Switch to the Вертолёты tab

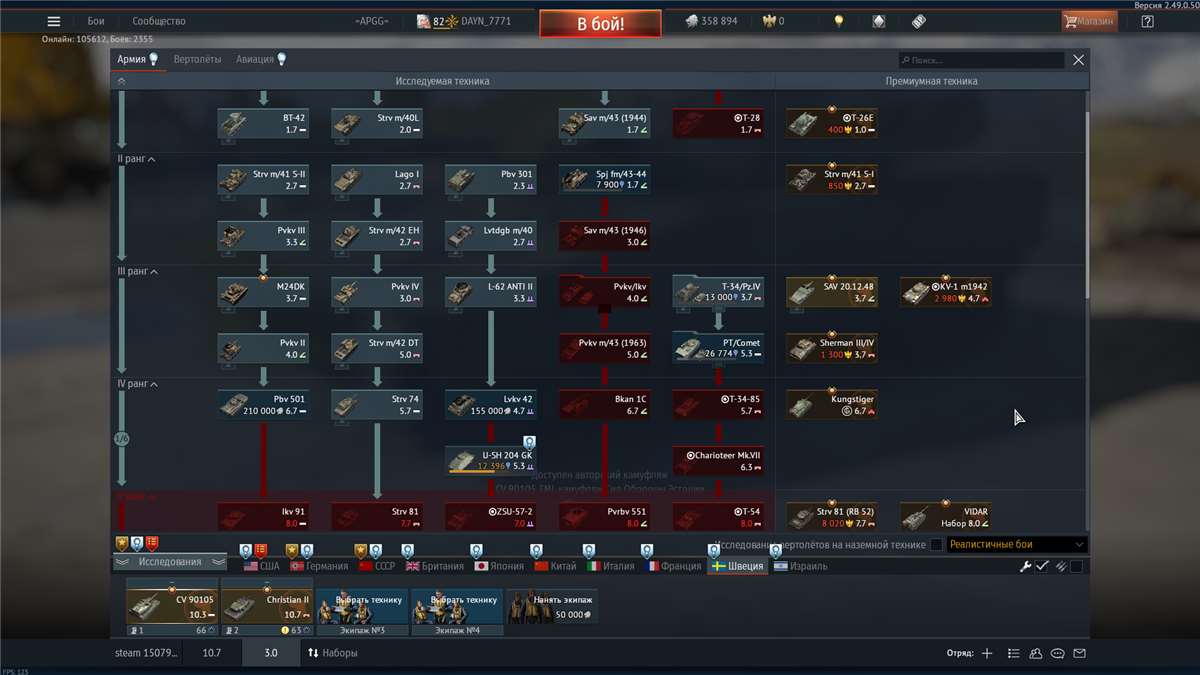click(x=197, y=59)
